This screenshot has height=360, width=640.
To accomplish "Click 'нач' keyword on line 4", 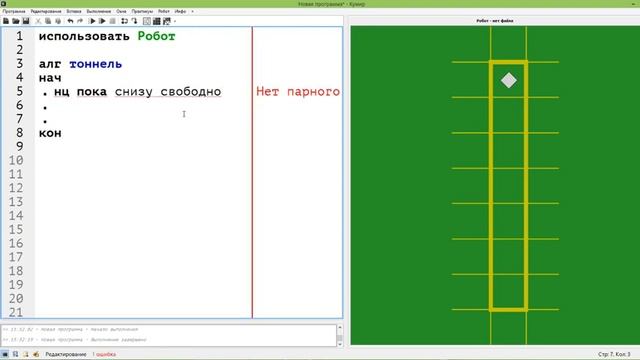I will pyautogui.click(x=50, y=78).
